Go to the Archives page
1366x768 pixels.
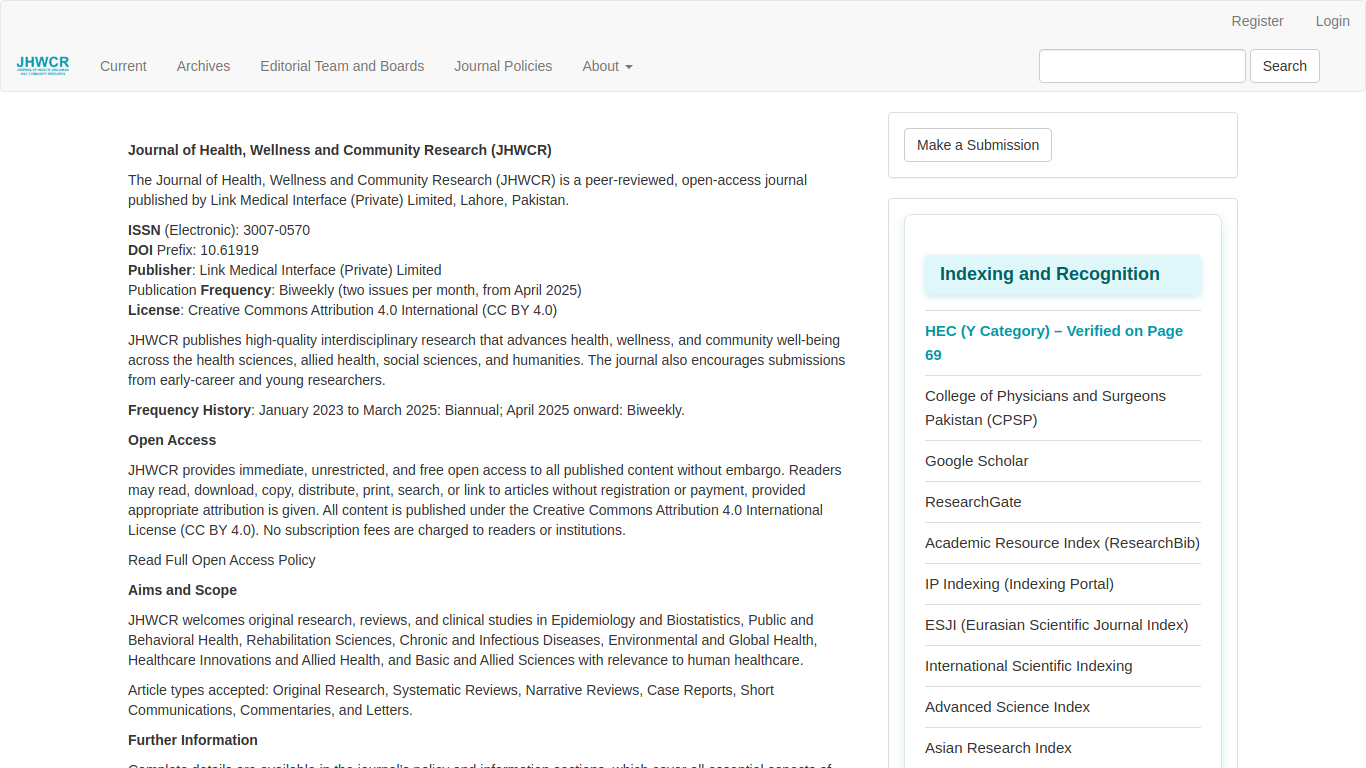point(203,66)
